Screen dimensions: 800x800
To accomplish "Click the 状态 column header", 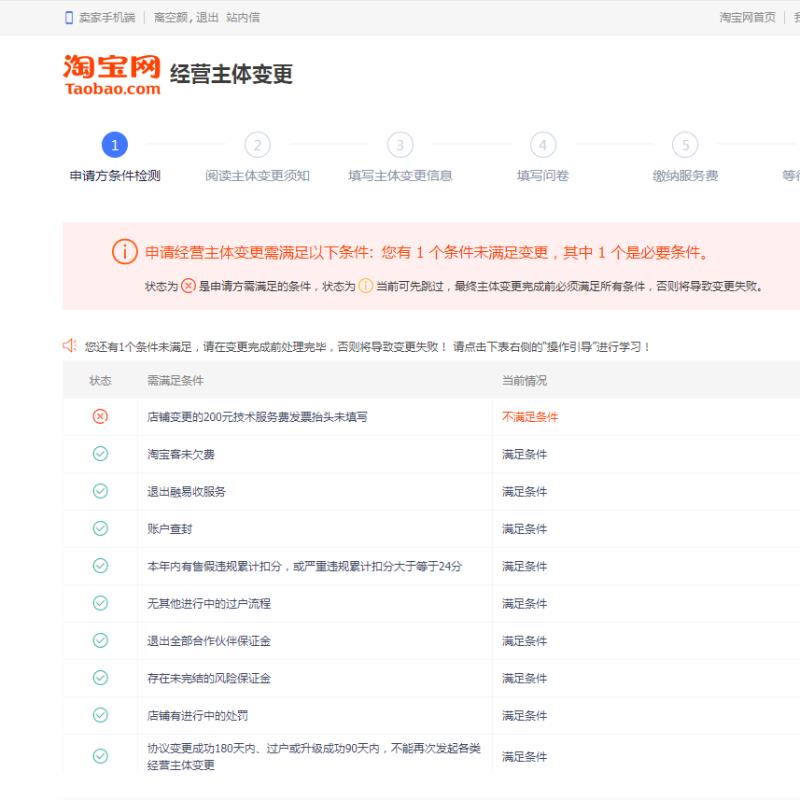I will [x=100, y=380].
